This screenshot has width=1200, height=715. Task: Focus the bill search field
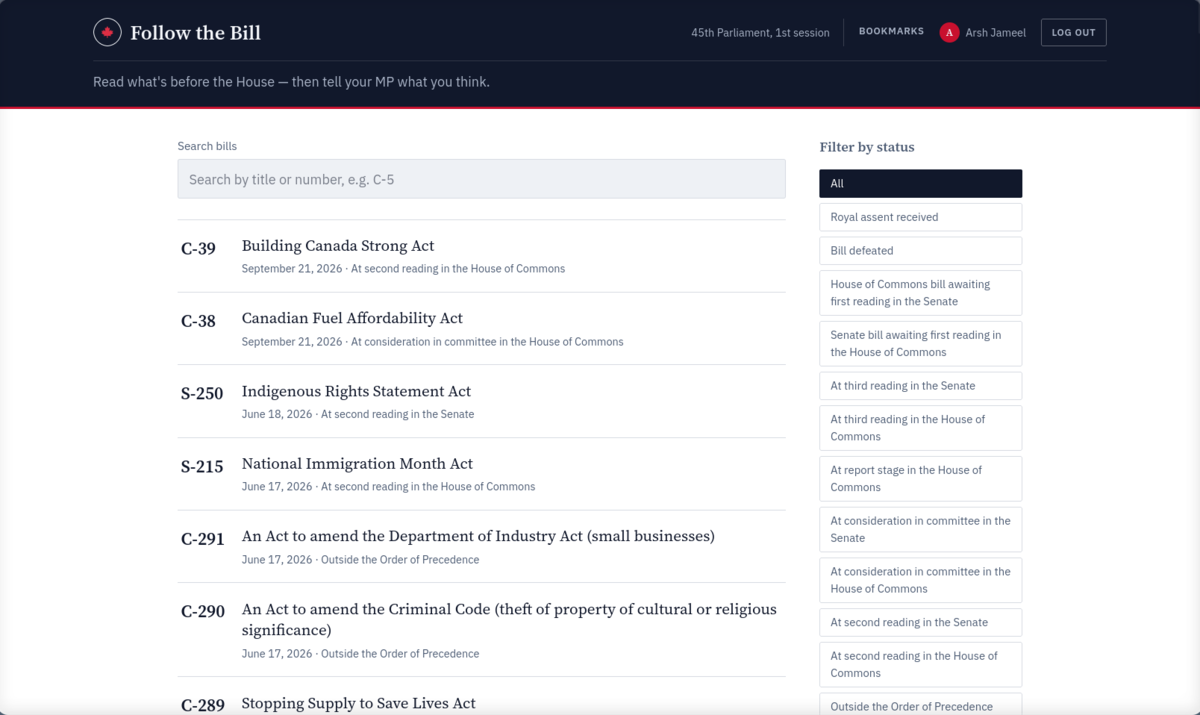(x=481, y=179)
